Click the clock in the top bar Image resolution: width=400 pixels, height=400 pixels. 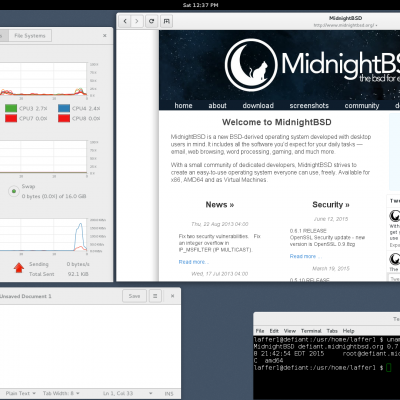[x=200, y=5]
